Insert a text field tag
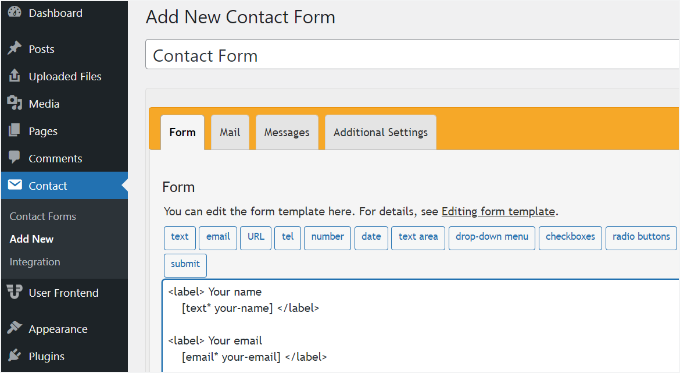Viewport: 680px width, 373px height. click(180, 237)
